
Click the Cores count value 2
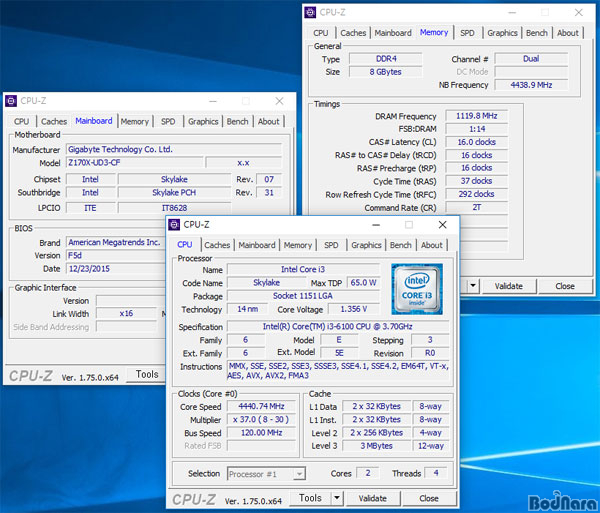pos(368,473)
